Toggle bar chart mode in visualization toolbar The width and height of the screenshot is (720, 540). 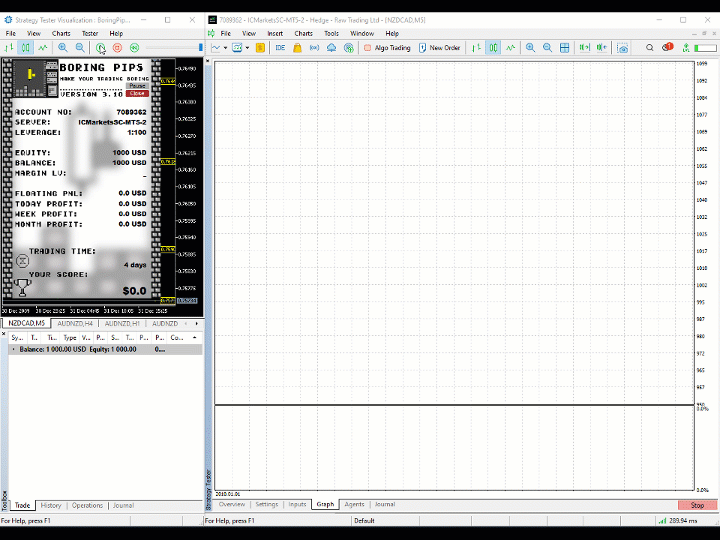[10, 47]
